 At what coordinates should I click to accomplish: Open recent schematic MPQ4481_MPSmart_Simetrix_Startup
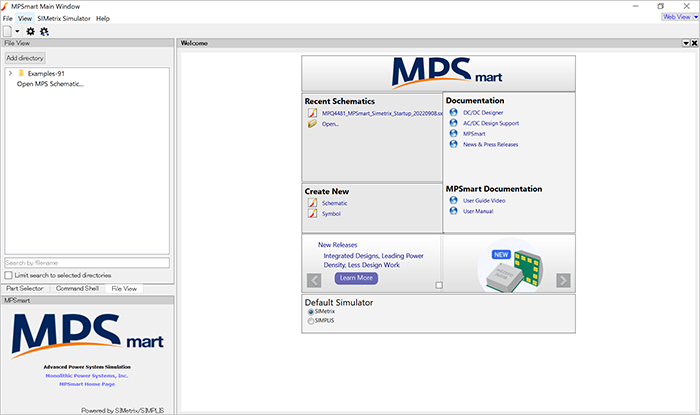point(382,113)
